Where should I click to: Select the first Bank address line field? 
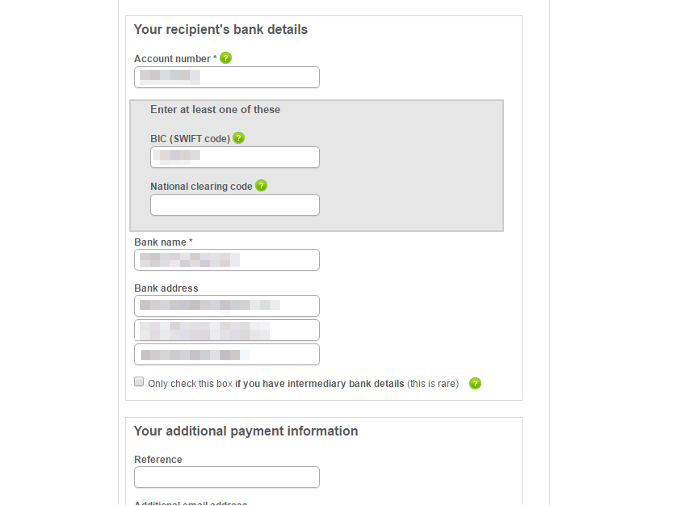pyautogui.click(x=227, y=306)
